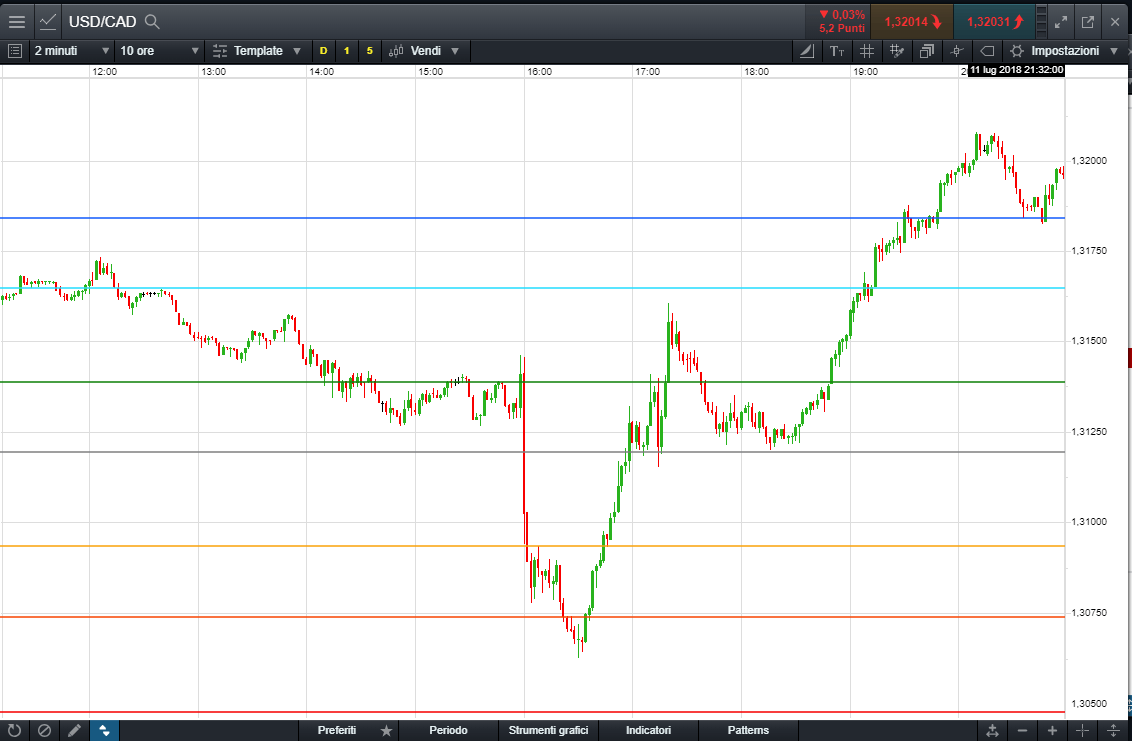Toggle the chart grid lines
The image size is (1132, 741).
point(866,51)
